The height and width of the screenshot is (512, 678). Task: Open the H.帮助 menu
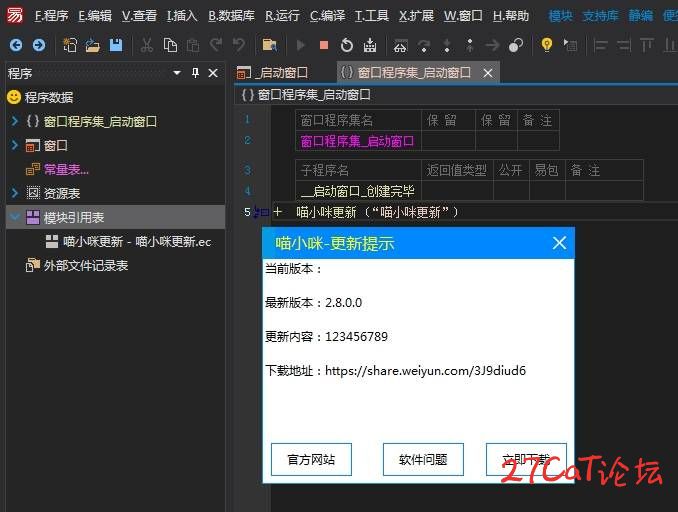point(511,16)
